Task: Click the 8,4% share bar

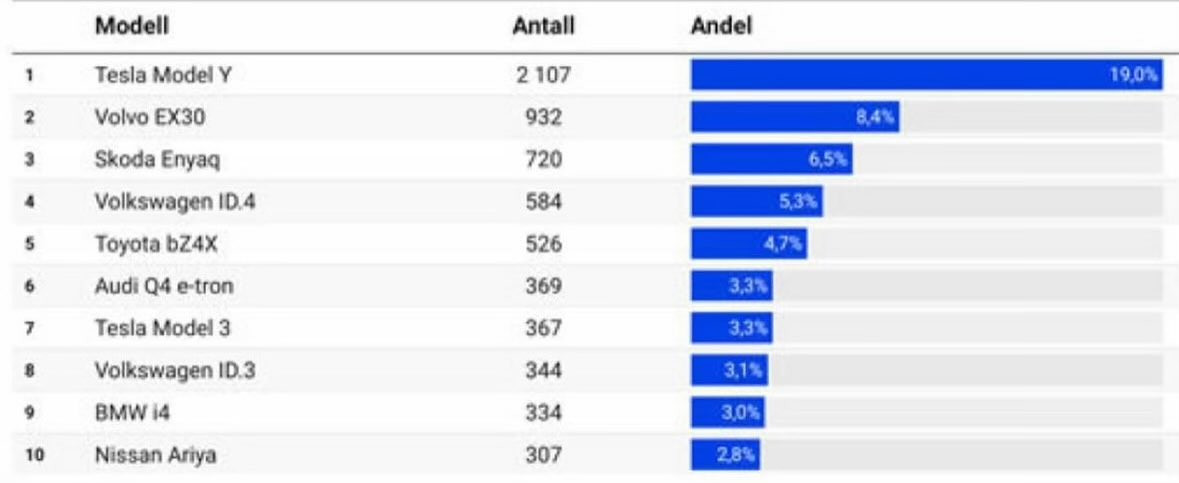Action: 796,117
